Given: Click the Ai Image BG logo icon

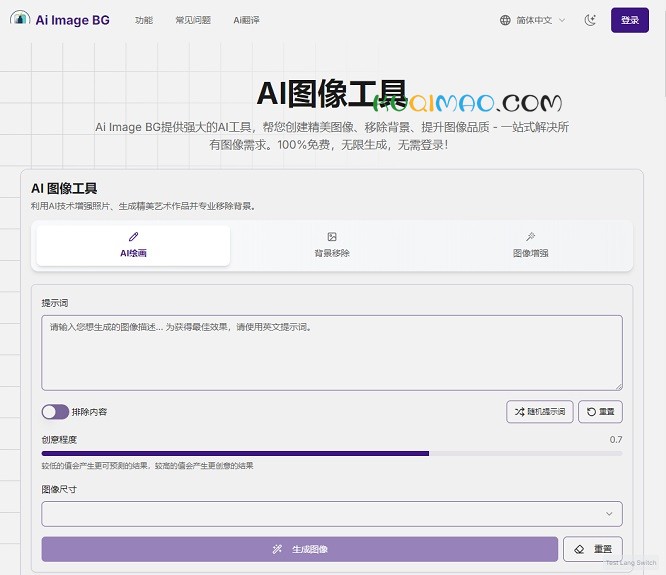Looking at the screenshot, I should 20,19.
